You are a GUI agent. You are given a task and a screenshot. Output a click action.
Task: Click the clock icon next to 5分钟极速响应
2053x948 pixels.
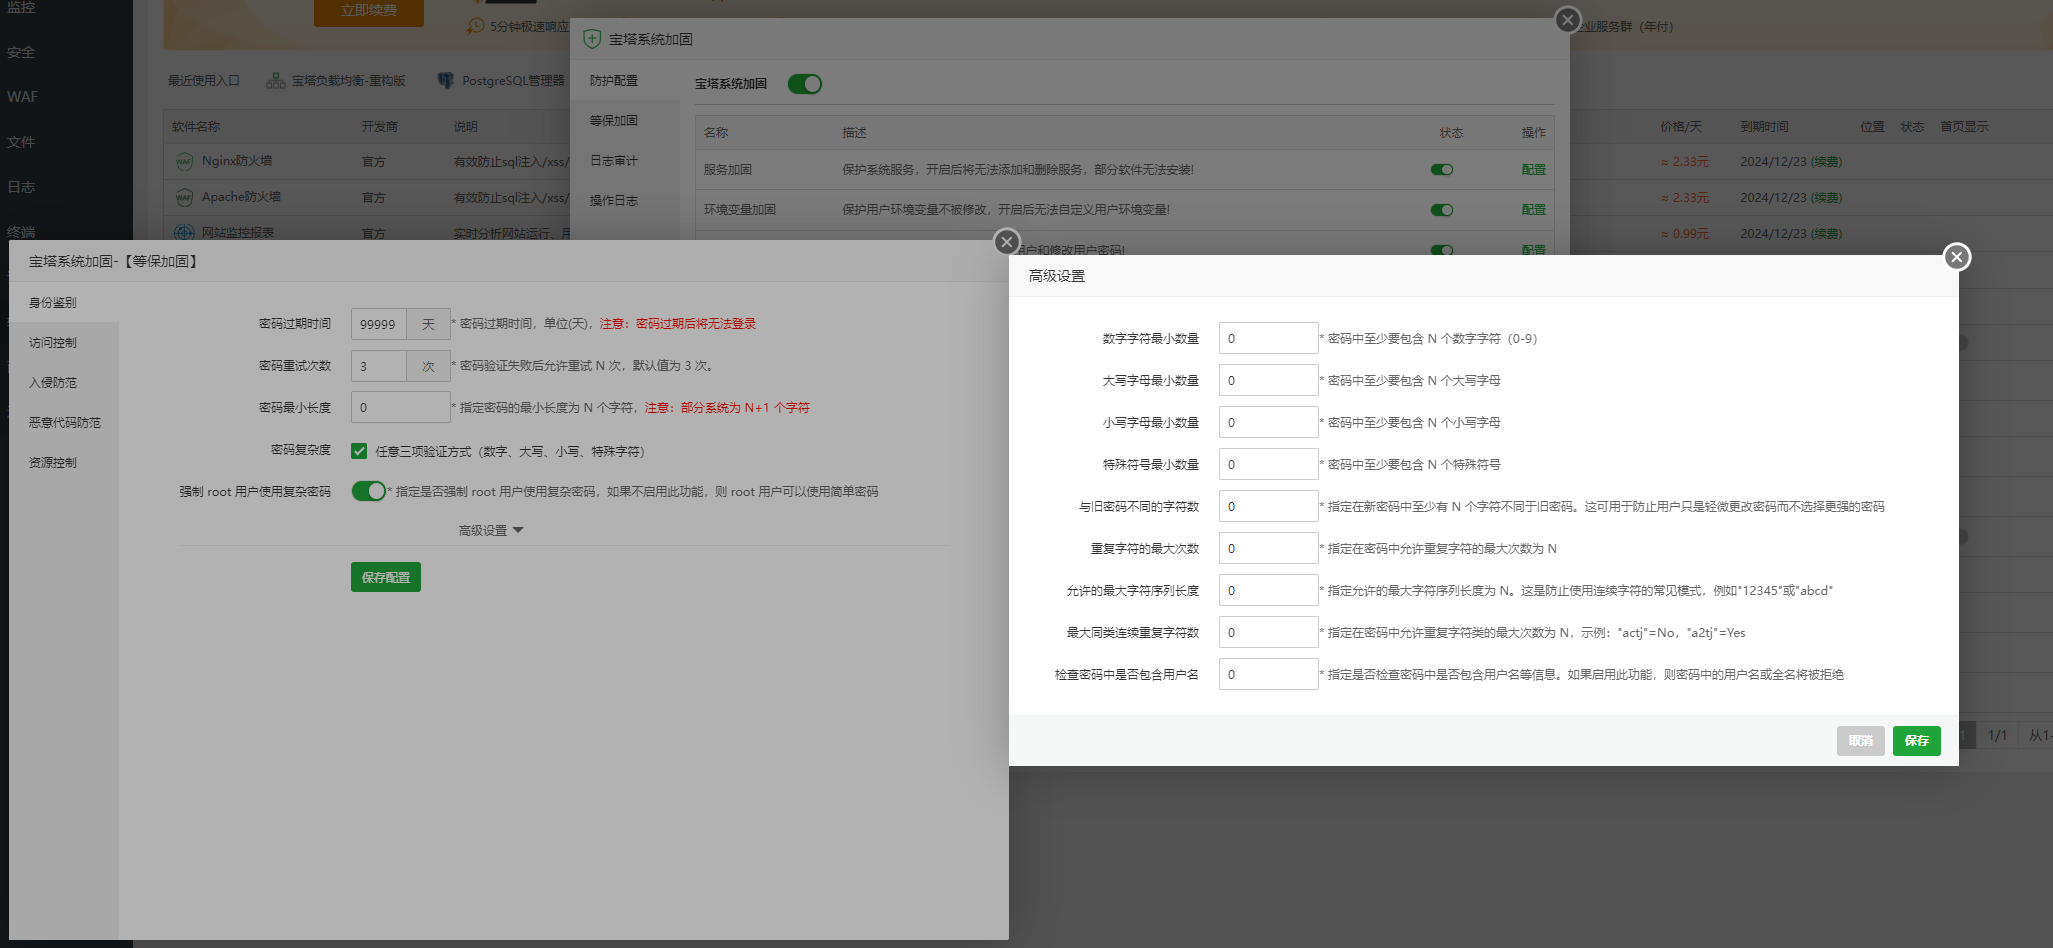pyautogui.click(x=476, y=26)
